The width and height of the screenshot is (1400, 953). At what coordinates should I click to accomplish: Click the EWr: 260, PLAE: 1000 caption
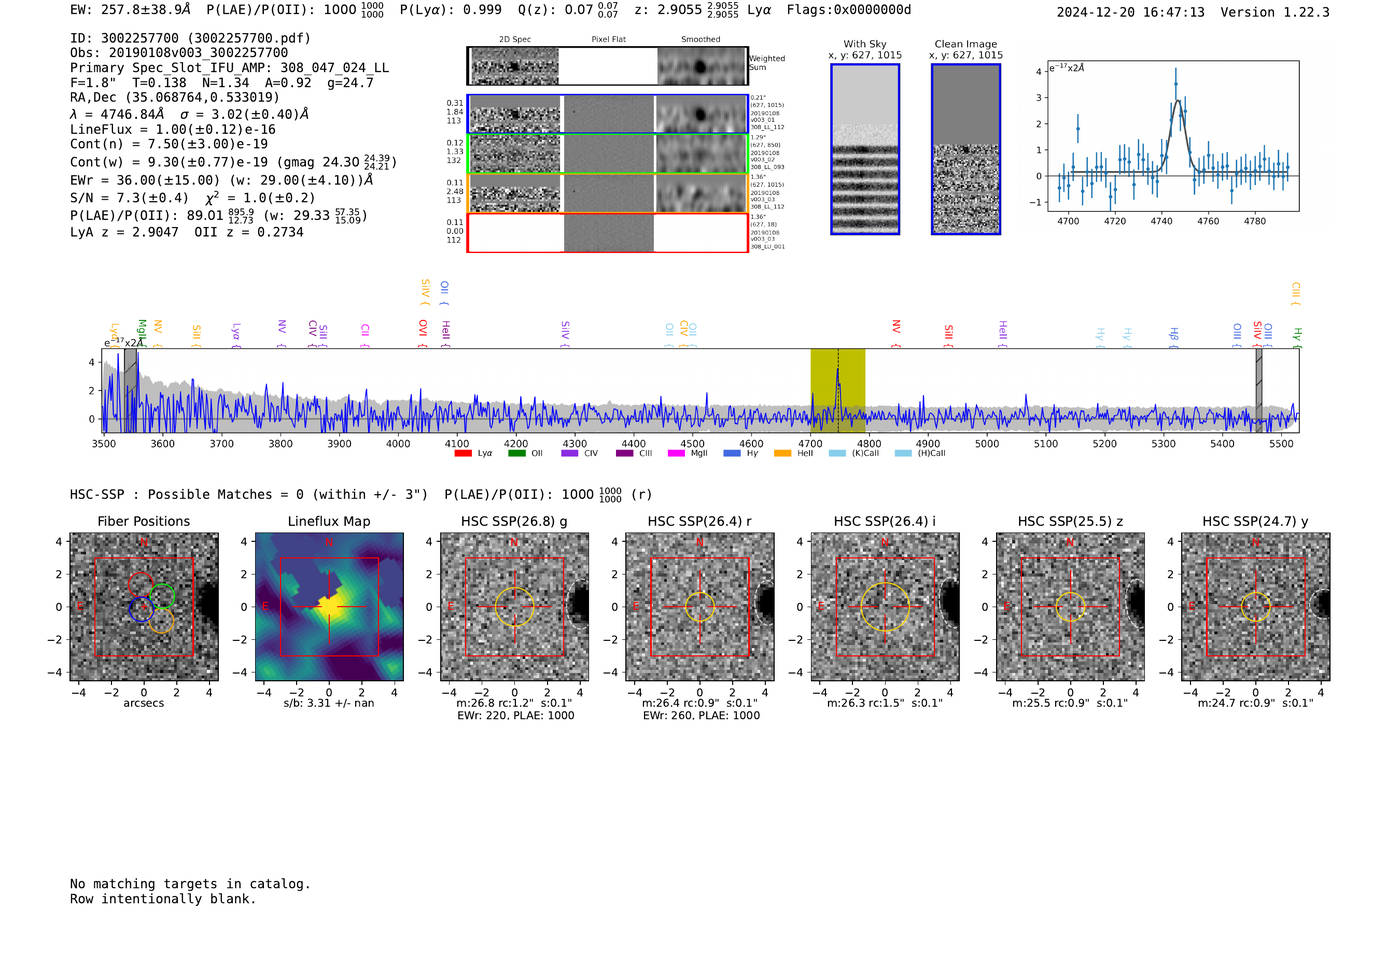click(x=701, y=716)
